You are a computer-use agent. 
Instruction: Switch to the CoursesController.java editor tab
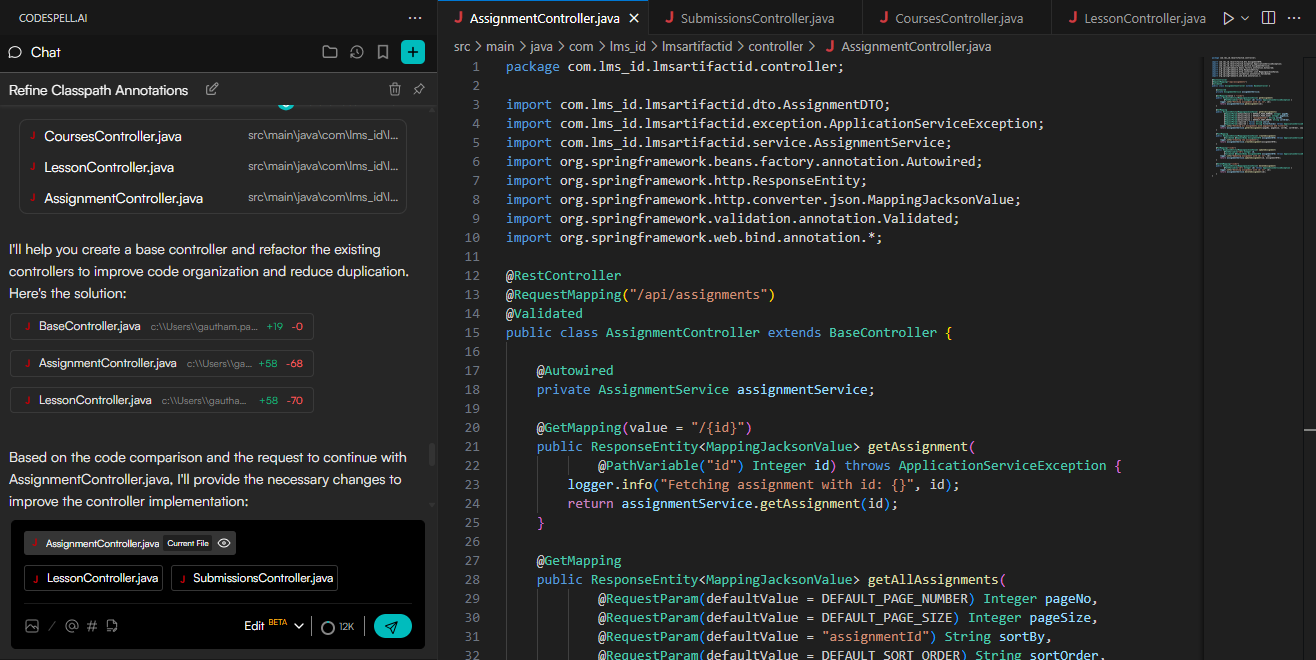click(959, 18)
